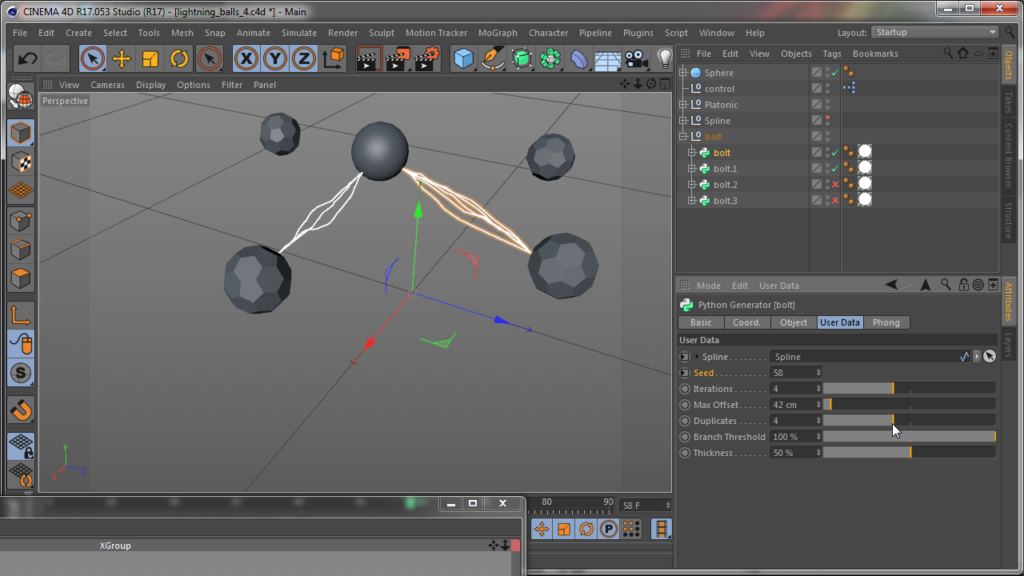Switch to Model mode in left toolbar
The height and width of the screenshot is (576, 1024).
21,133
